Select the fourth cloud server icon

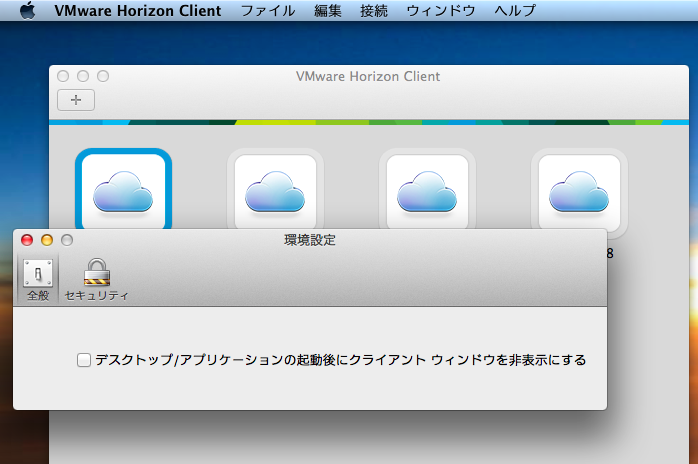579,191
